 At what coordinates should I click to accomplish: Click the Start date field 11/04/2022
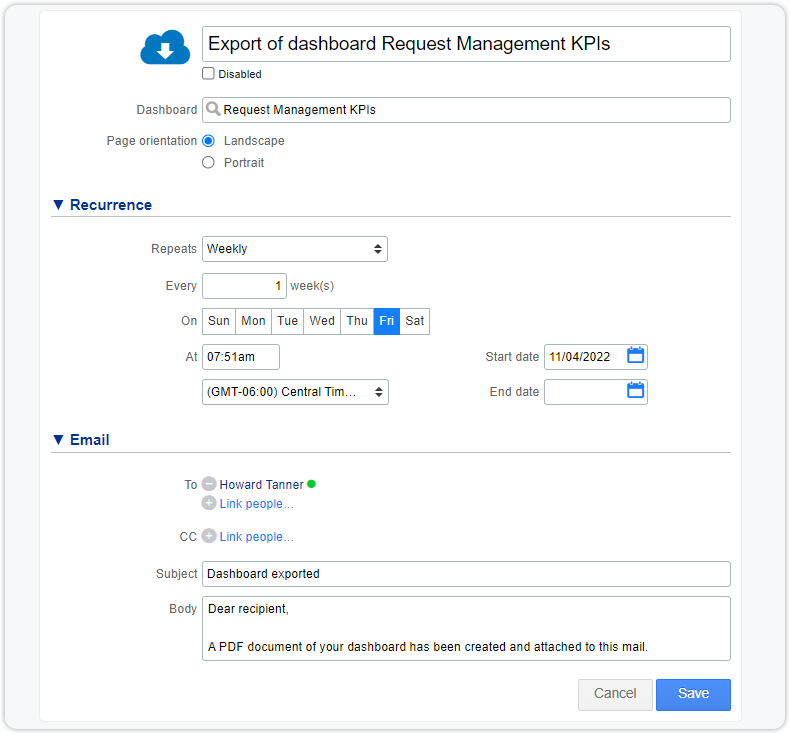pyautogui.click(x=596, y=357)
